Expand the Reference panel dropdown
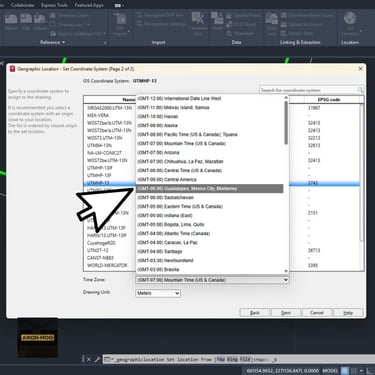Image resolution: width=375 pixels, height=375 pixels. pos(52,42)
